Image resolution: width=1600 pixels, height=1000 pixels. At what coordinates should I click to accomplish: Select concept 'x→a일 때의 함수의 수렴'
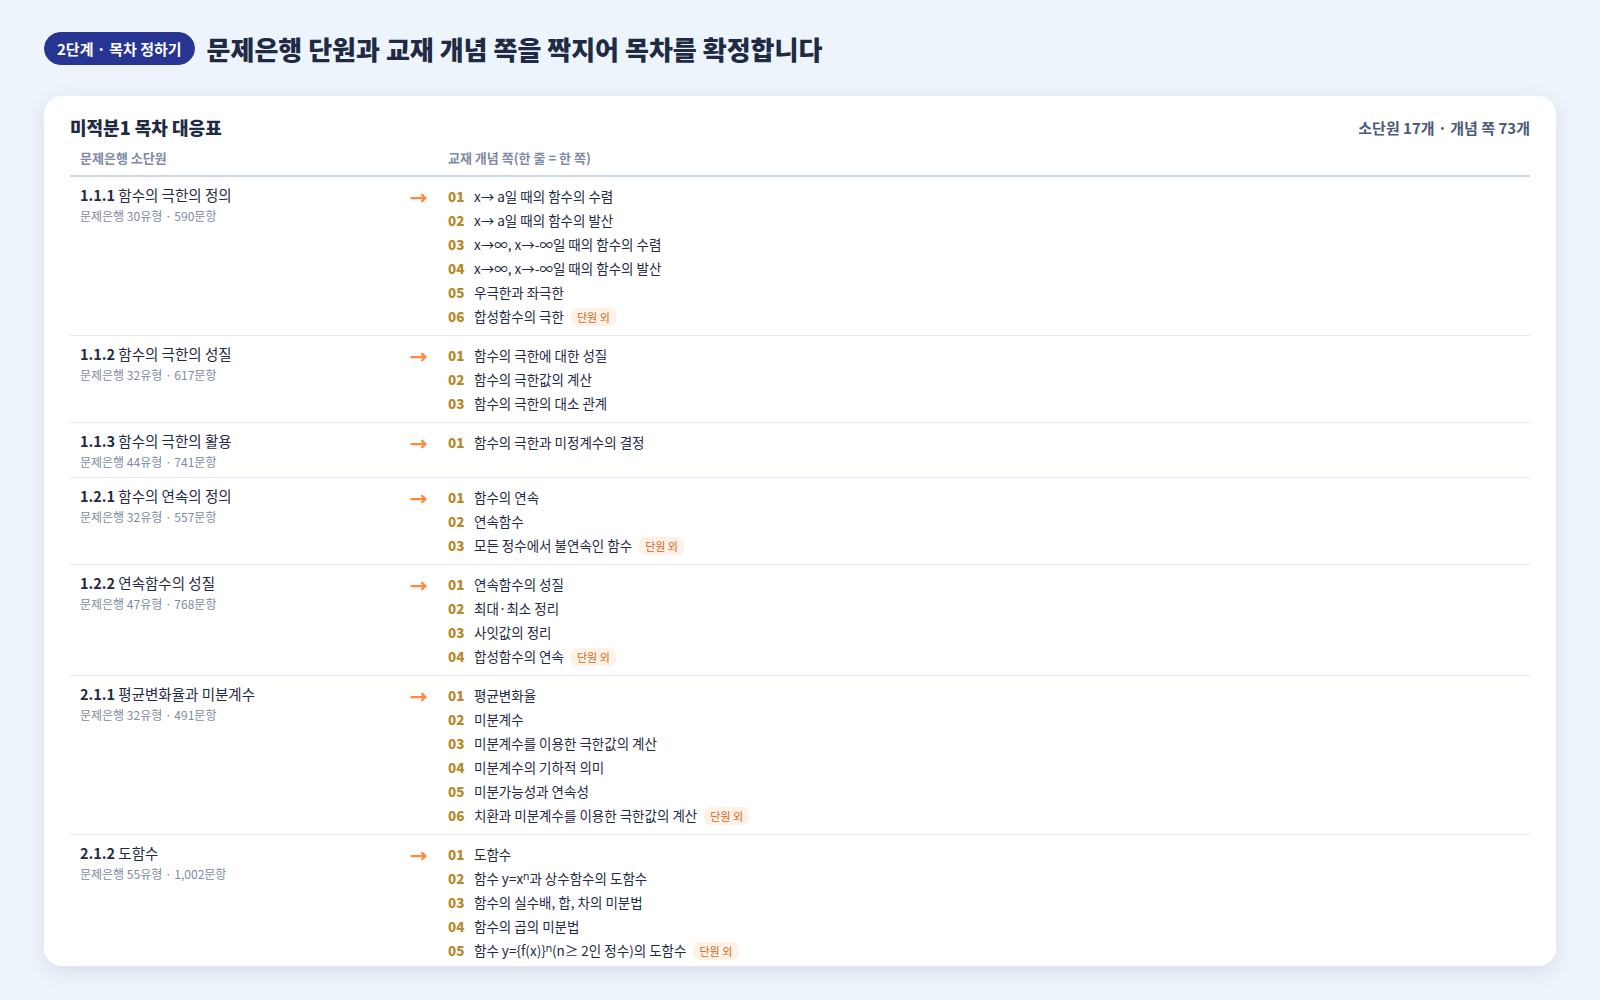tap(543, 197)
